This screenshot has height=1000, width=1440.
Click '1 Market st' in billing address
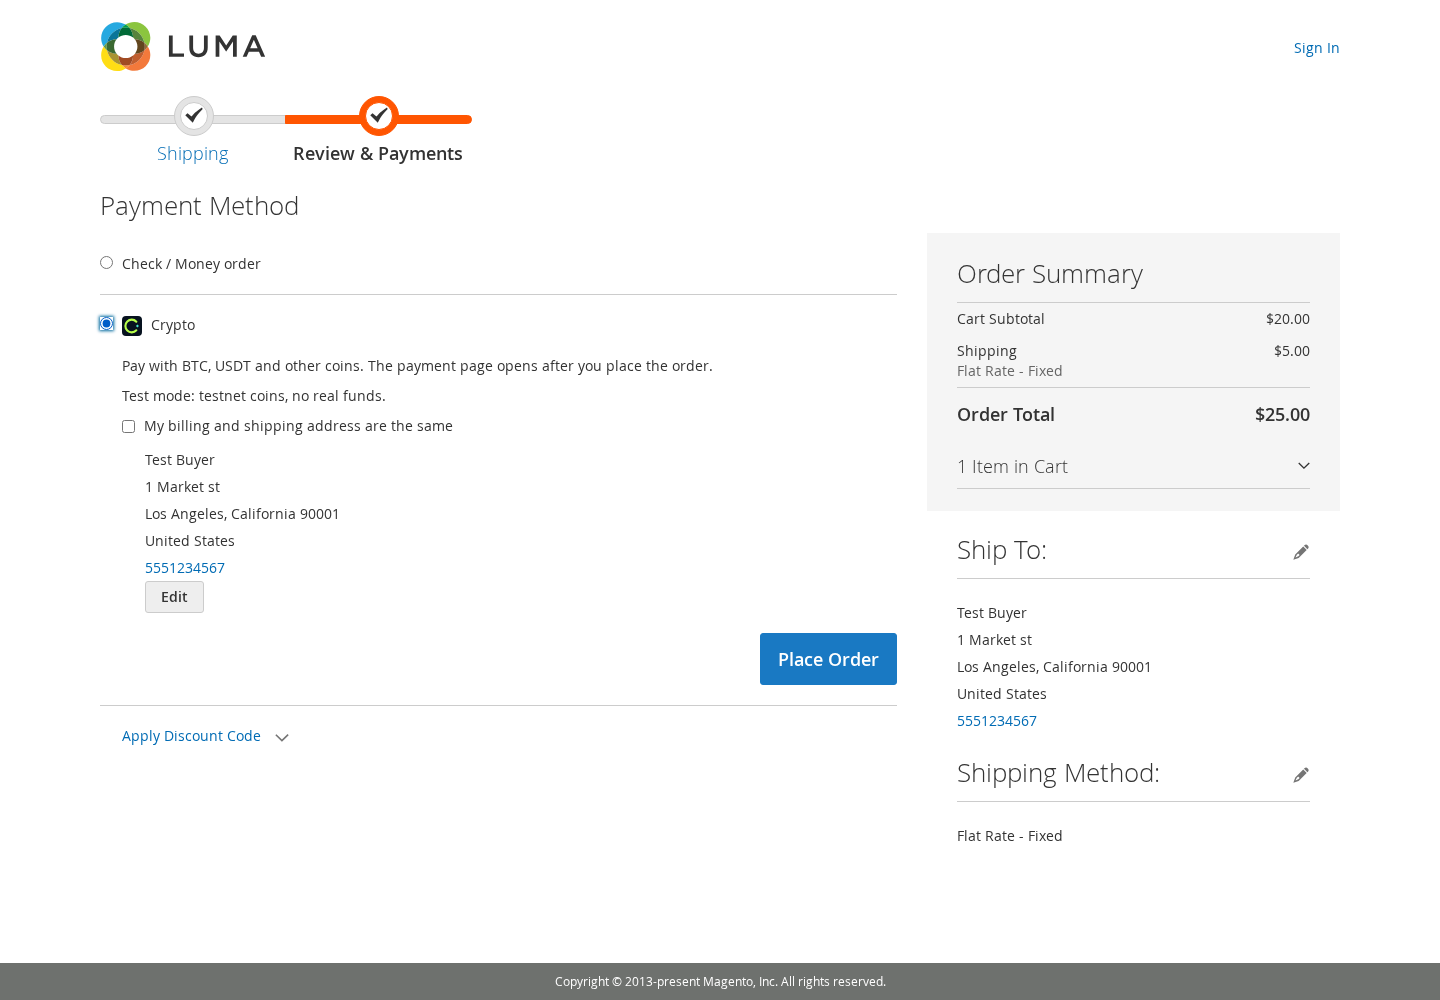click(182, 487)
